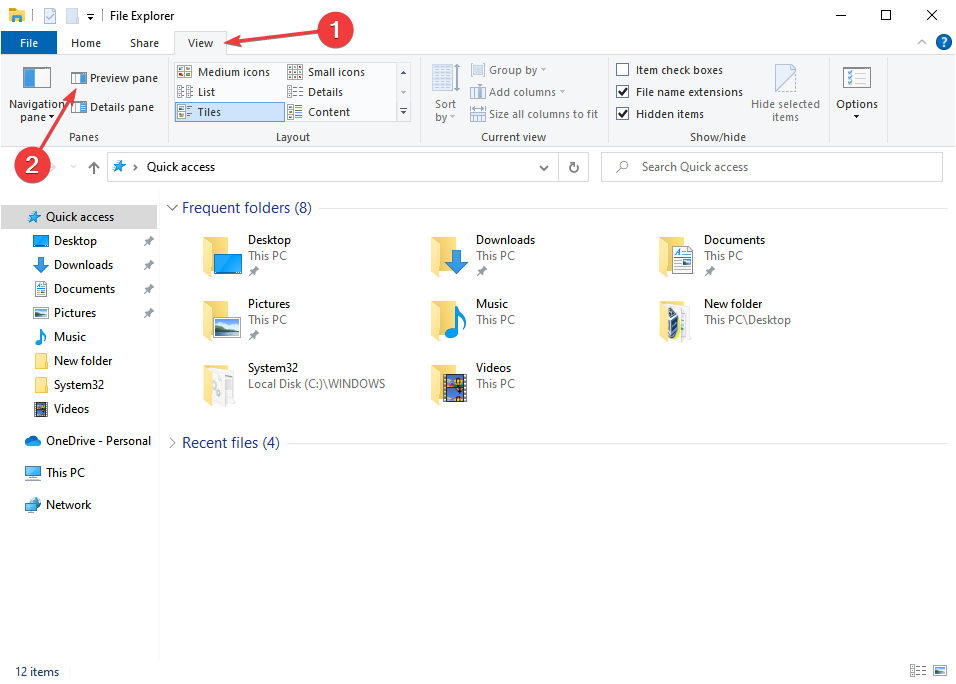The height and width of the screenshot is (684, 956).
Task: Click the Details pane icon
Action: 78,107
